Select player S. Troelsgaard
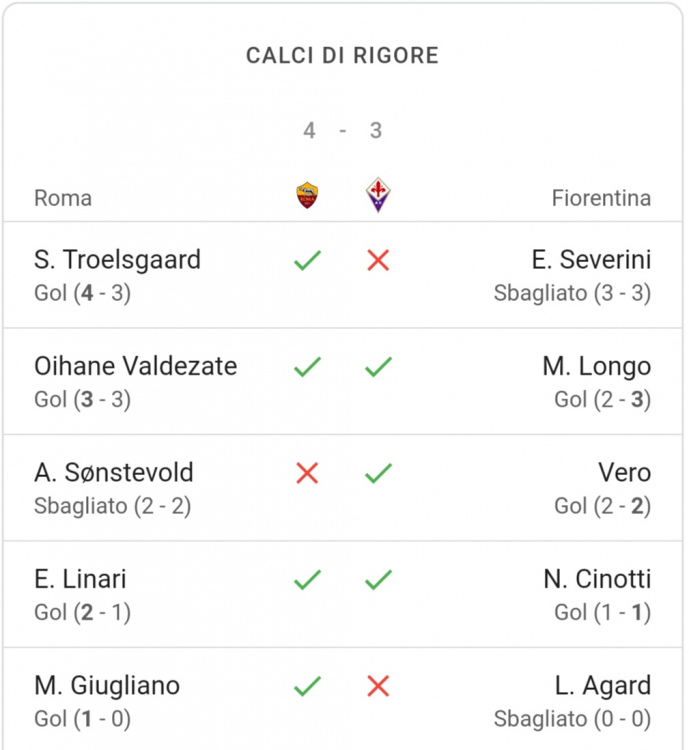 (117, 260)
